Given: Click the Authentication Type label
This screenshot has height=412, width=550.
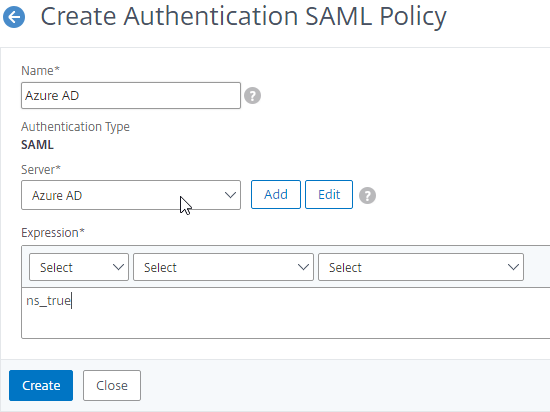Looking at the screenshot, I should (x=75, y=127).
